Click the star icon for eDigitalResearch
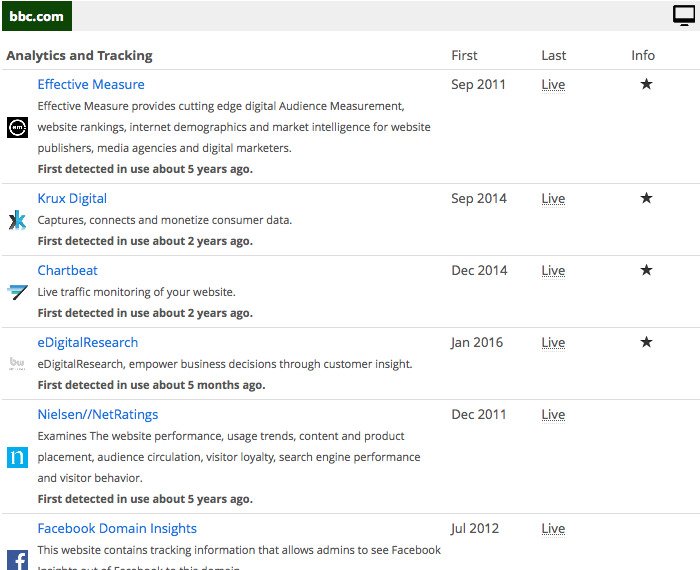This screenshot has height=570, width=700. pos(646,342)
